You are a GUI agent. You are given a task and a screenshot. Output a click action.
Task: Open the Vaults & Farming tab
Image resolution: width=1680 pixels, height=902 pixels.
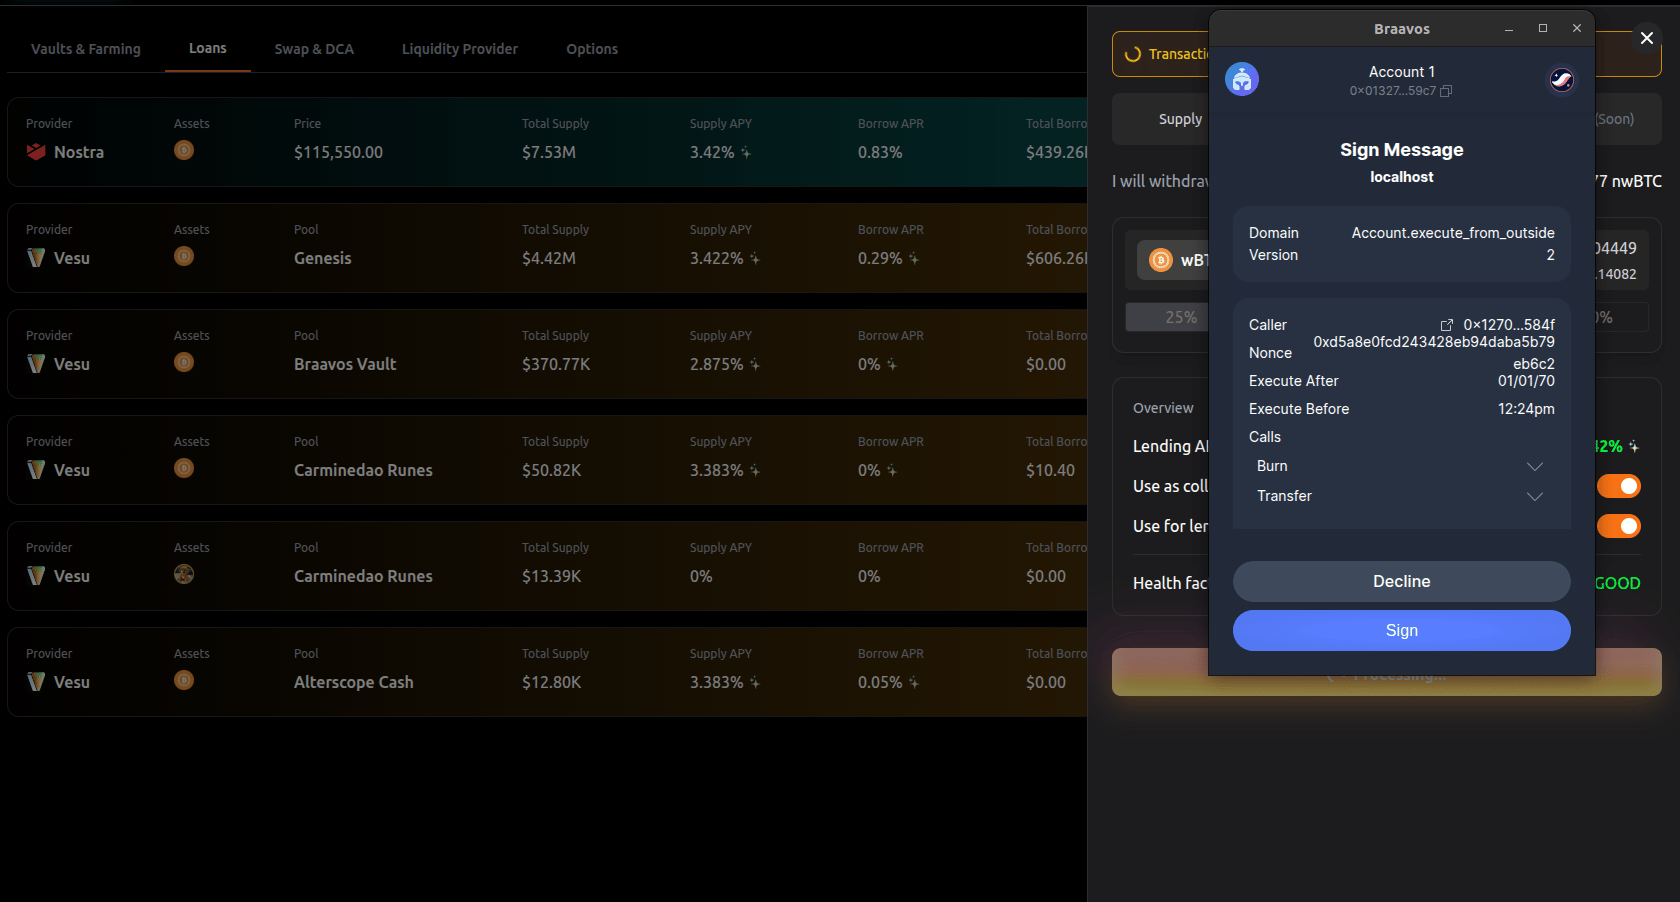(x=86, y=49)
